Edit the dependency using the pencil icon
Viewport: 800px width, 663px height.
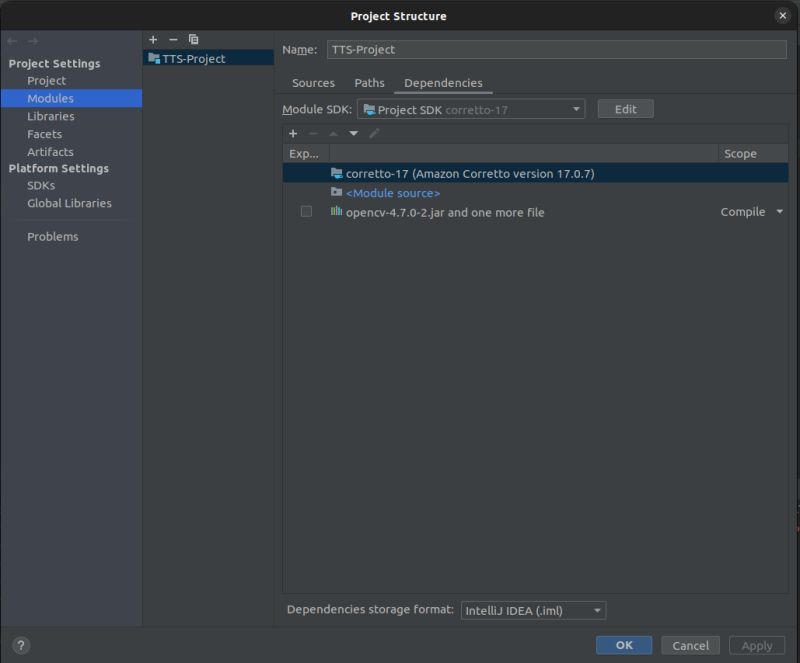374,133
